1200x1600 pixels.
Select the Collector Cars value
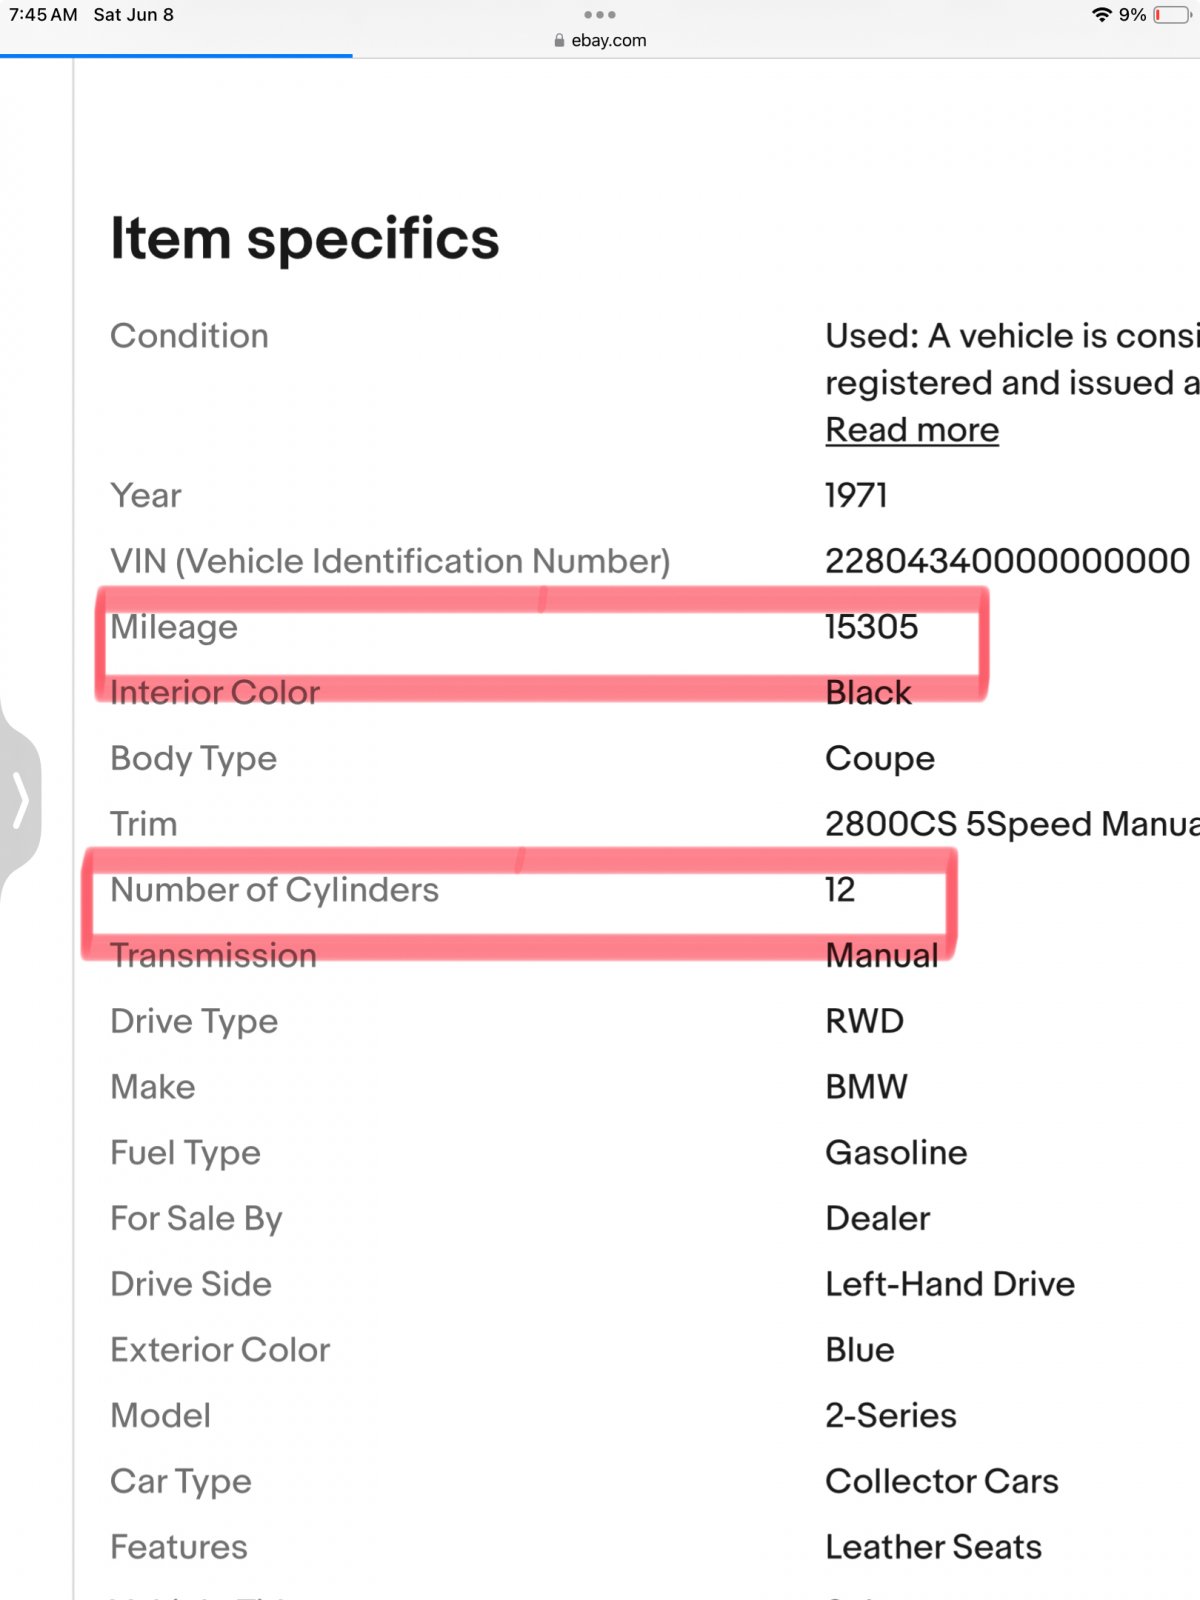pyautogui.click(x=941, y=1481)
